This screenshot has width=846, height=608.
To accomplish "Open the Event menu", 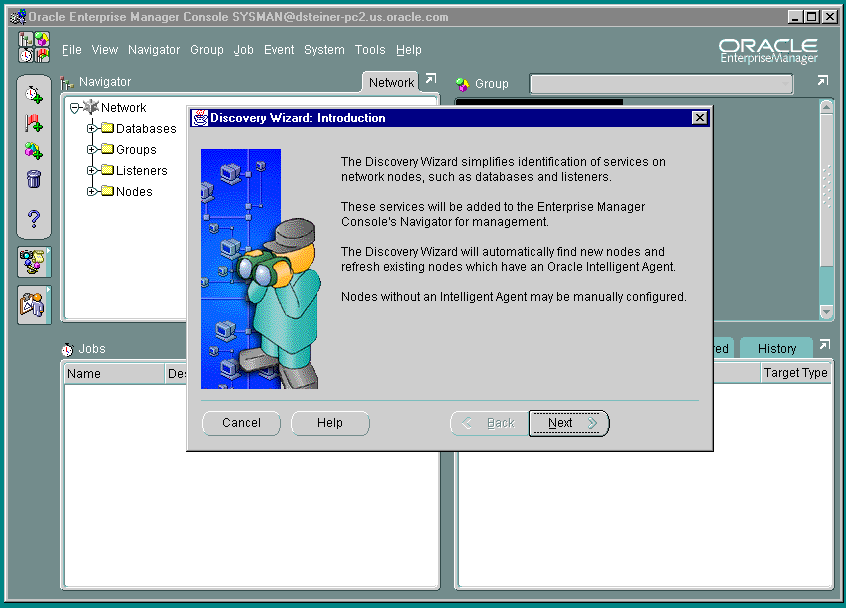I will (279, 50).
